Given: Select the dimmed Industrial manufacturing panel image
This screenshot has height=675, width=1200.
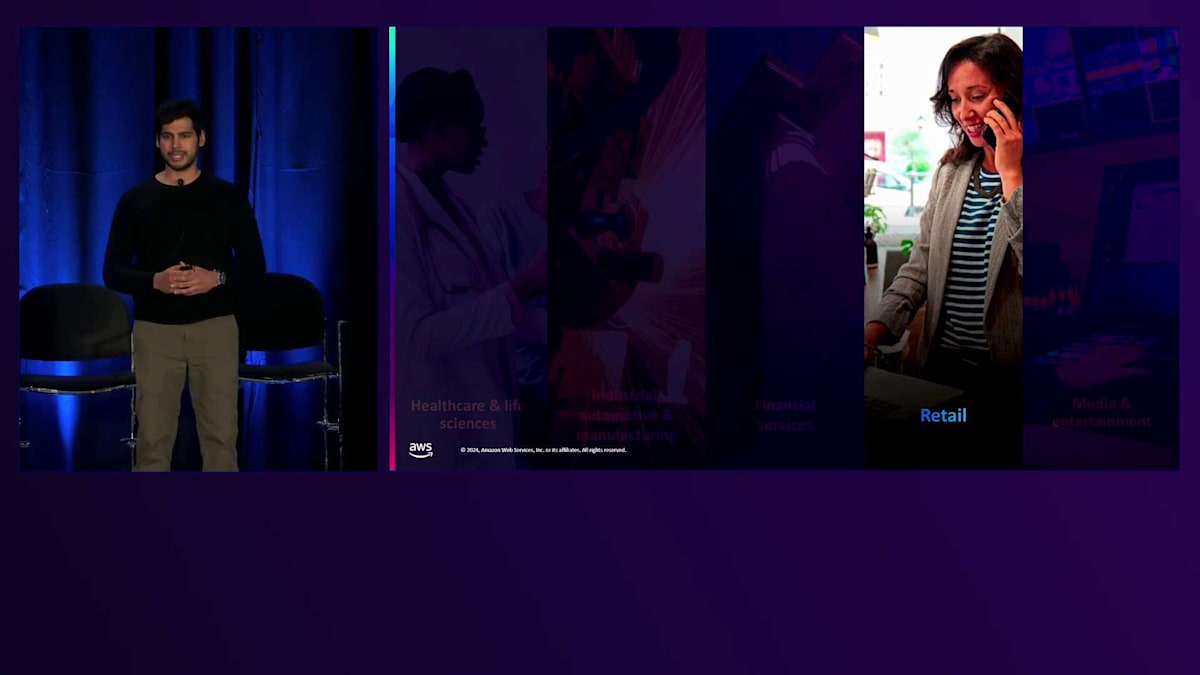Looking at the screenshot, I should [x=626, y=248].
